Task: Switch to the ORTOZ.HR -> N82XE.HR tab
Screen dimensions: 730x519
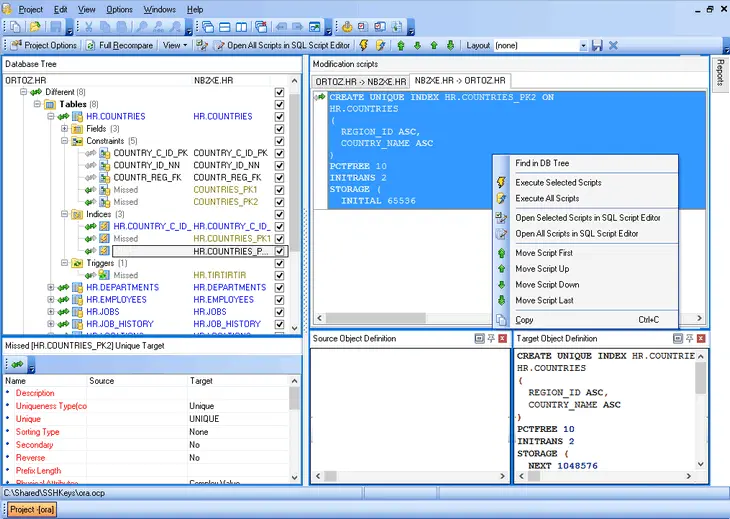Action: coord(360,81)
